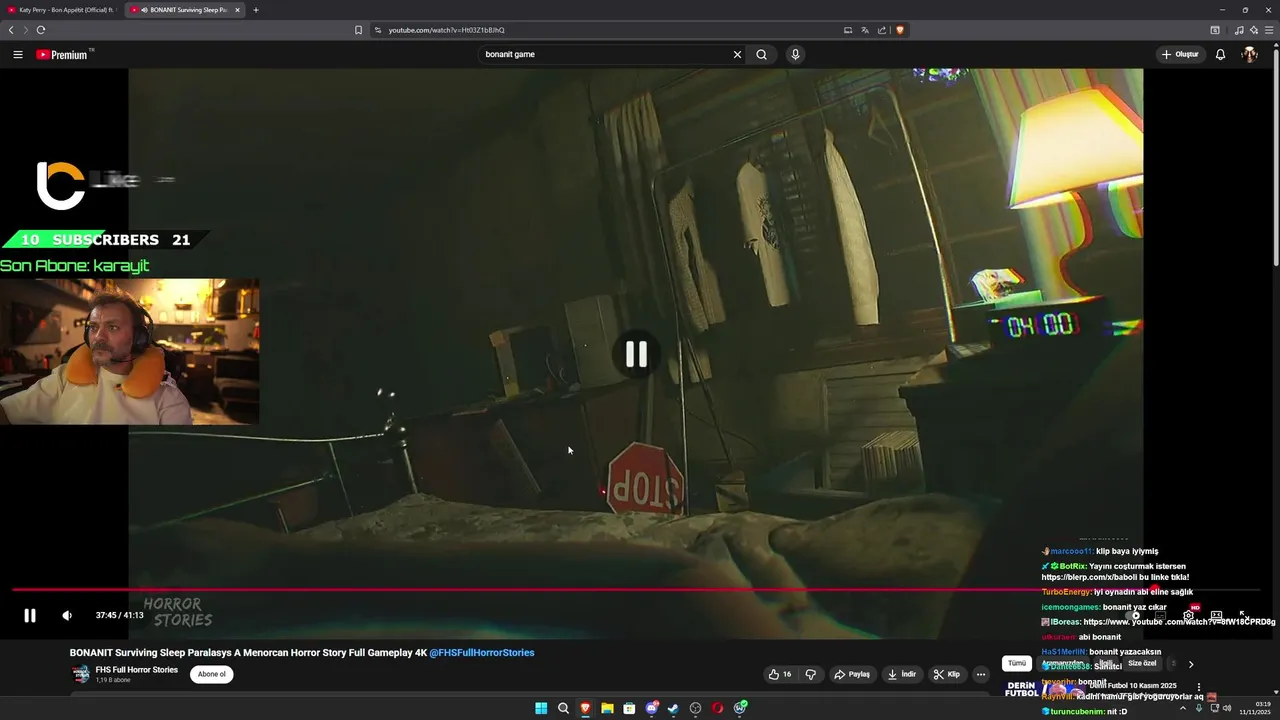Go to YouTube Premium home logo

64,54
